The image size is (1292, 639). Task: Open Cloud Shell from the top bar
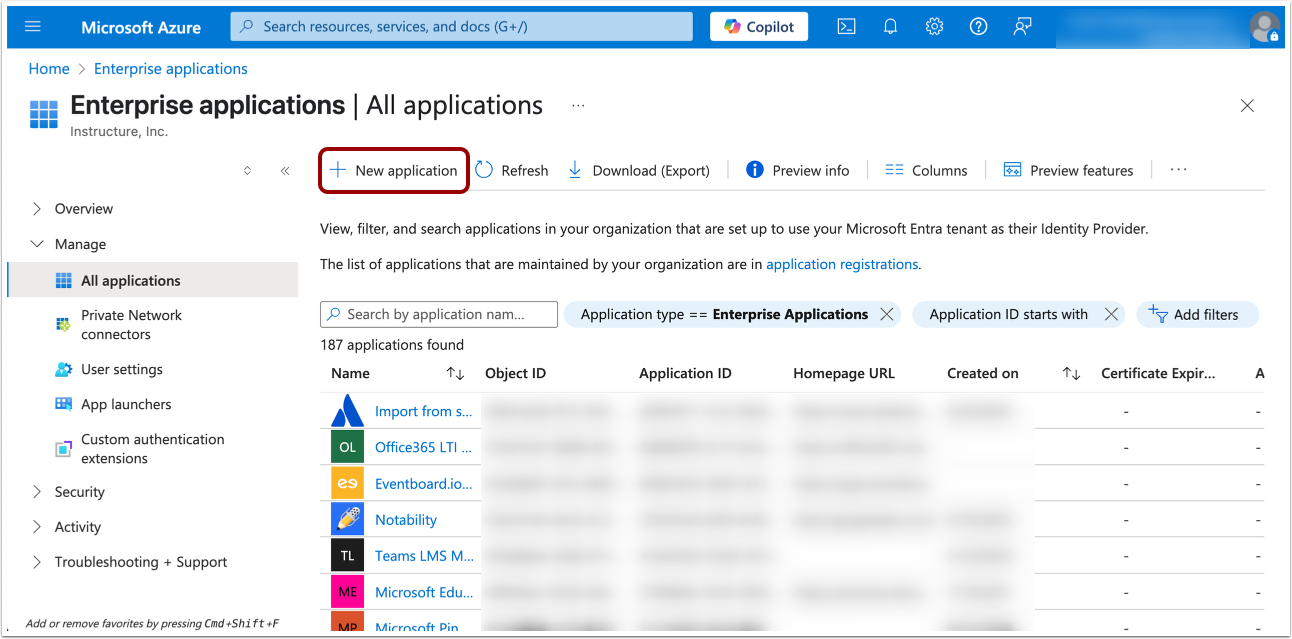coord(846,26)
